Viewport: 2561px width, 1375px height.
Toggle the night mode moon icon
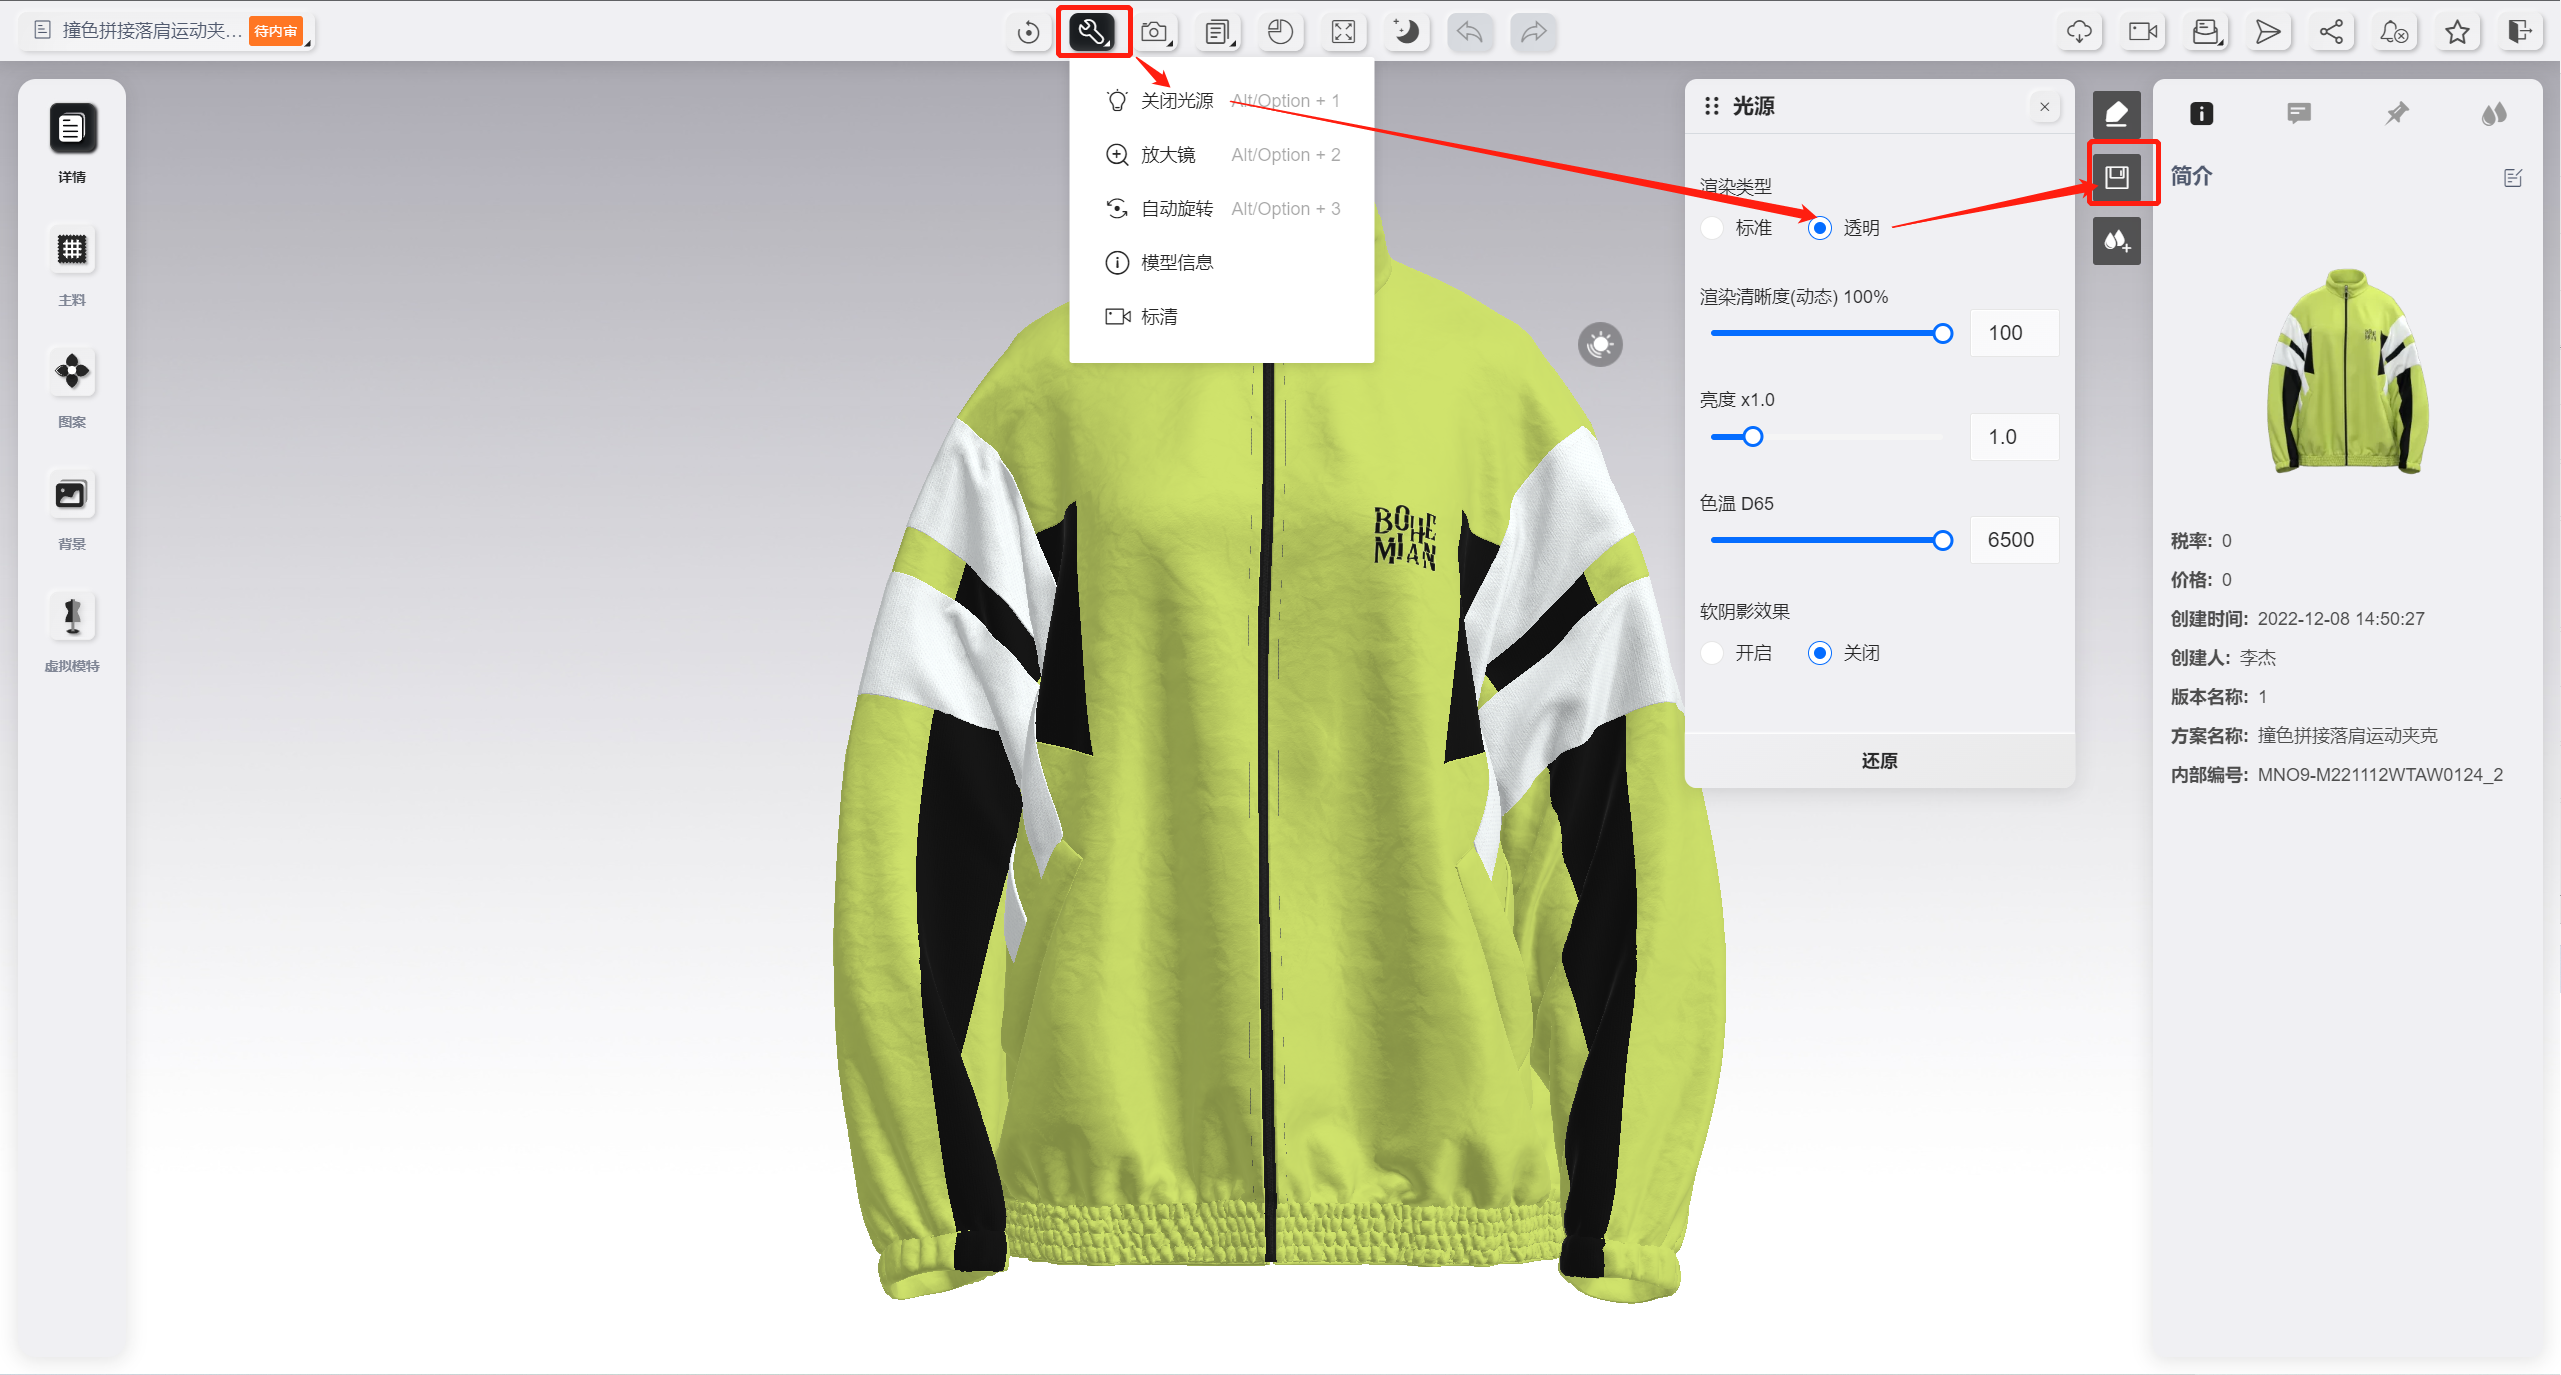[x=1406, y=32]
